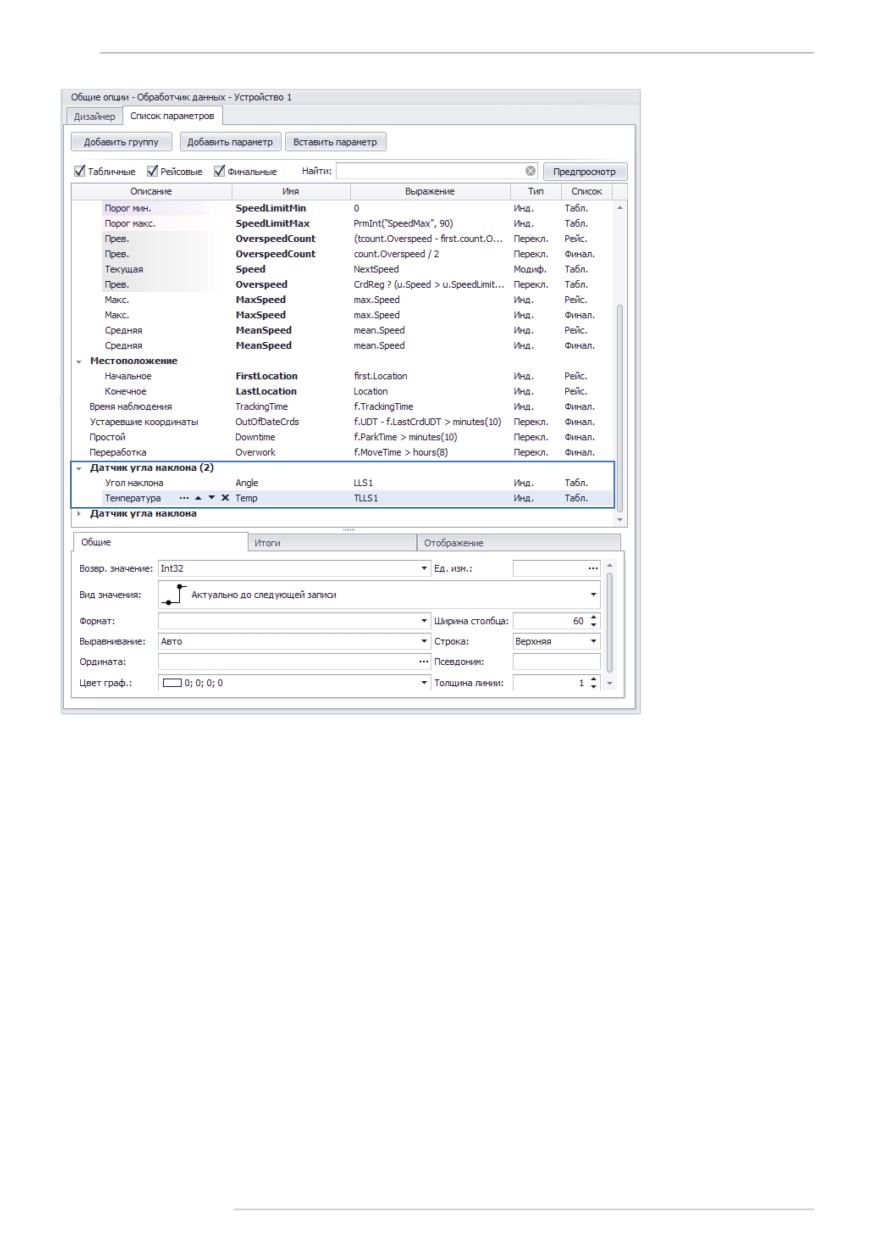Toggle the Финальные checkbox
This screenshot has height=1239, width=872.
click(x=220, y=171)
